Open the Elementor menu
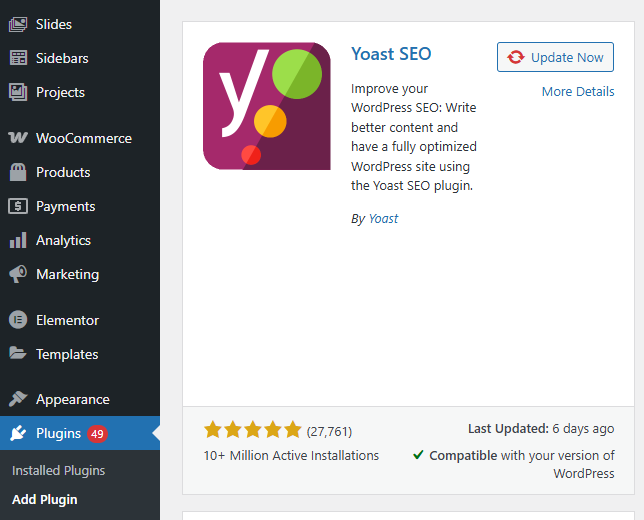The width and height of the screenshot is (644, 520). click(80, 320)
